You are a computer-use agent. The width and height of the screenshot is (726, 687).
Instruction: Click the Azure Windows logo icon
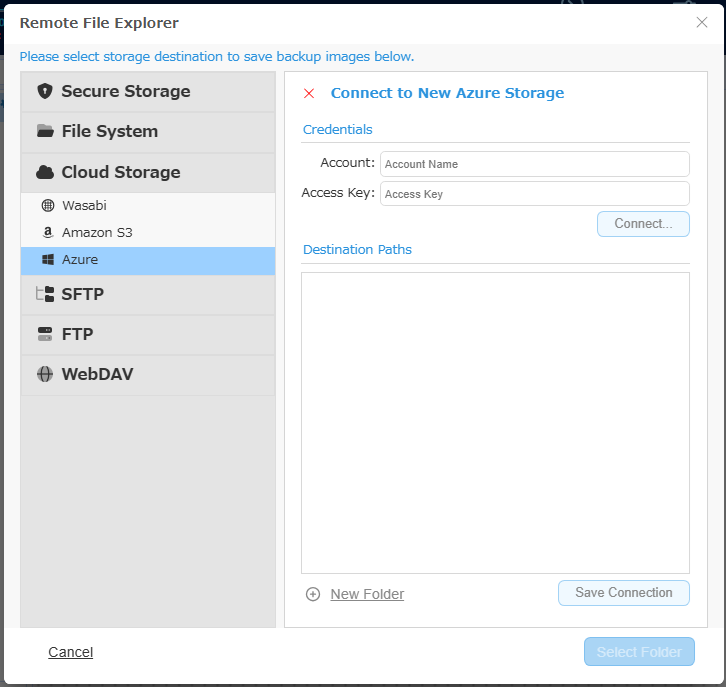48,260
